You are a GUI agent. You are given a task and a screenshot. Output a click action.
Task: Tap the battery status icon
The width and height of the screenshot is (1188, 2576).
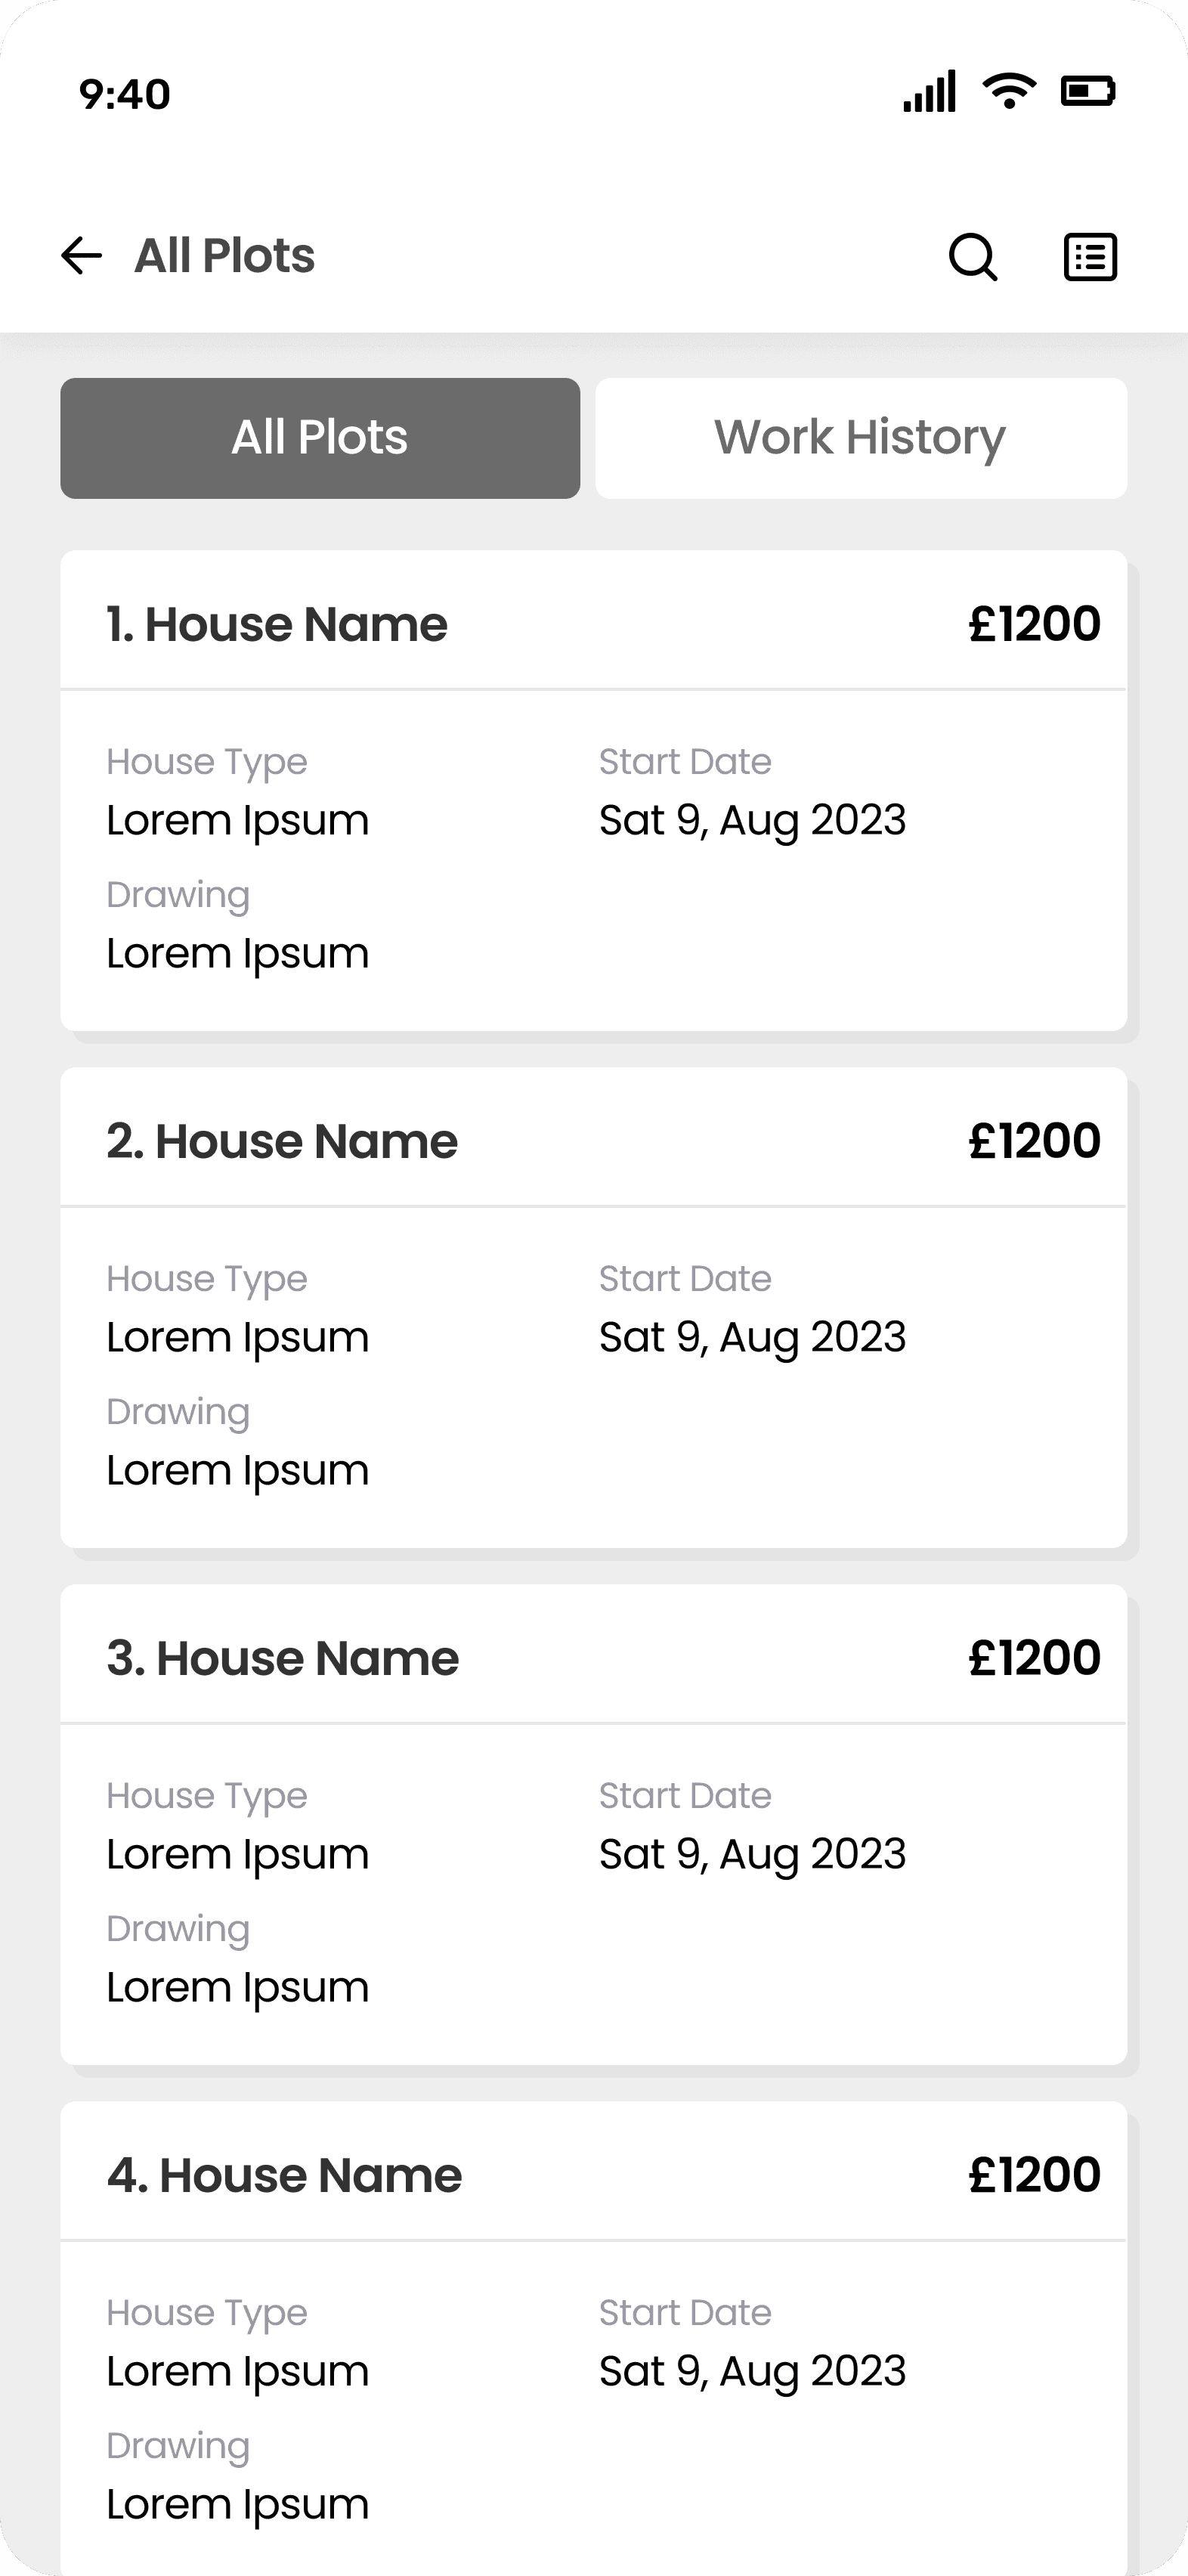tap(1087, 91)
